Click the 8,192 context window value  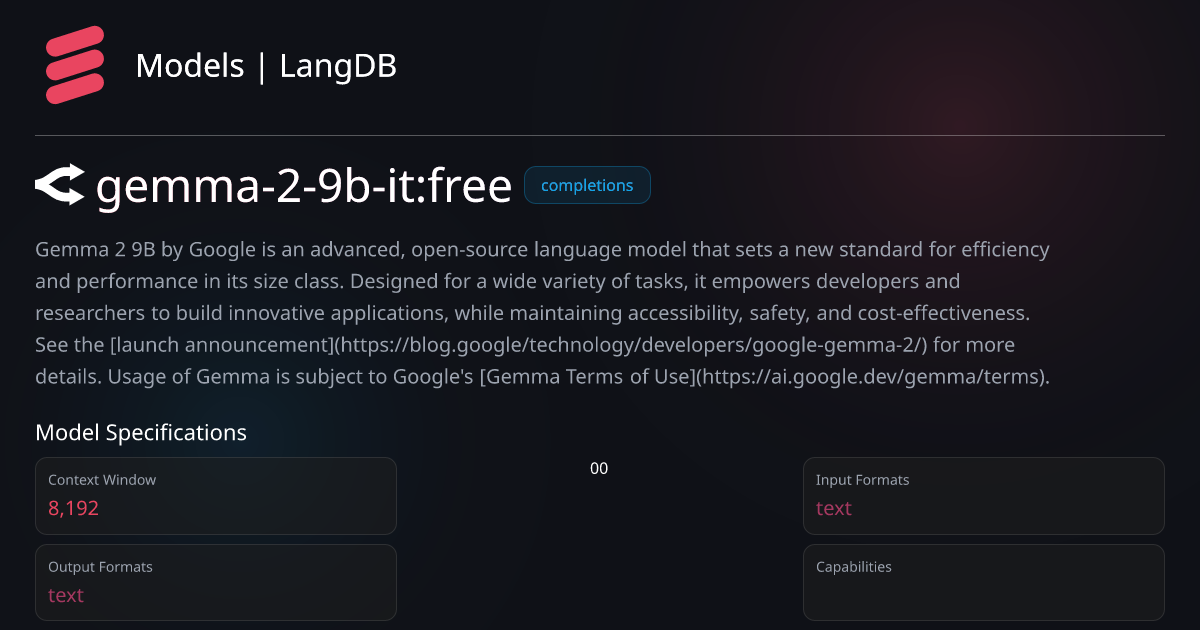[74, 508]
